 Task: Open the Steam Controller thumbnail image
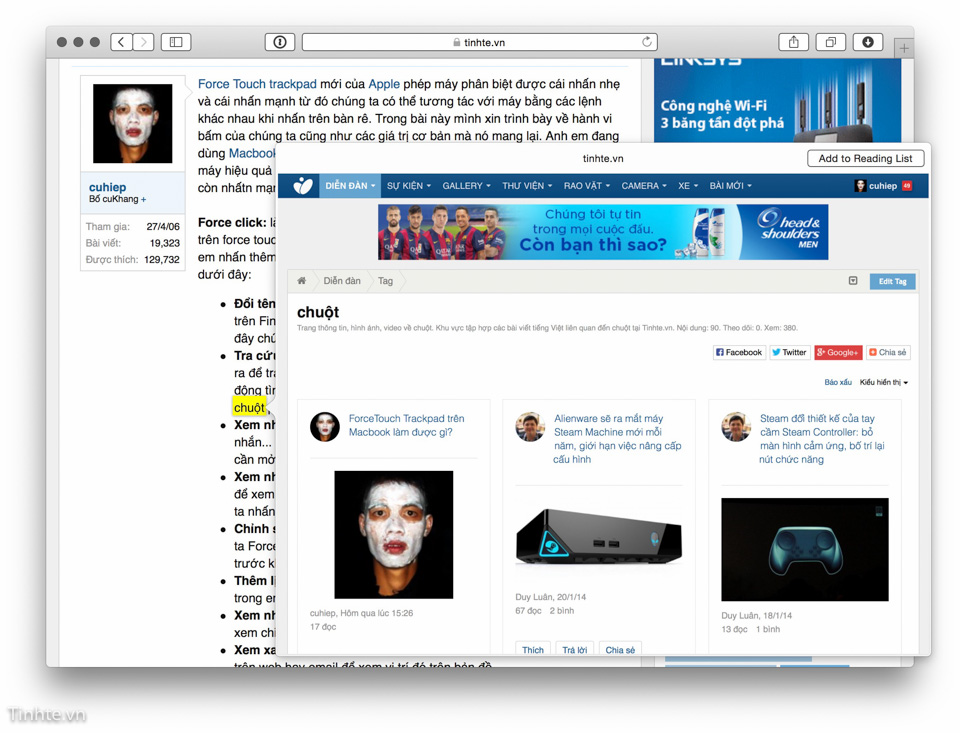pyautogui.click(x=804, y=549)
